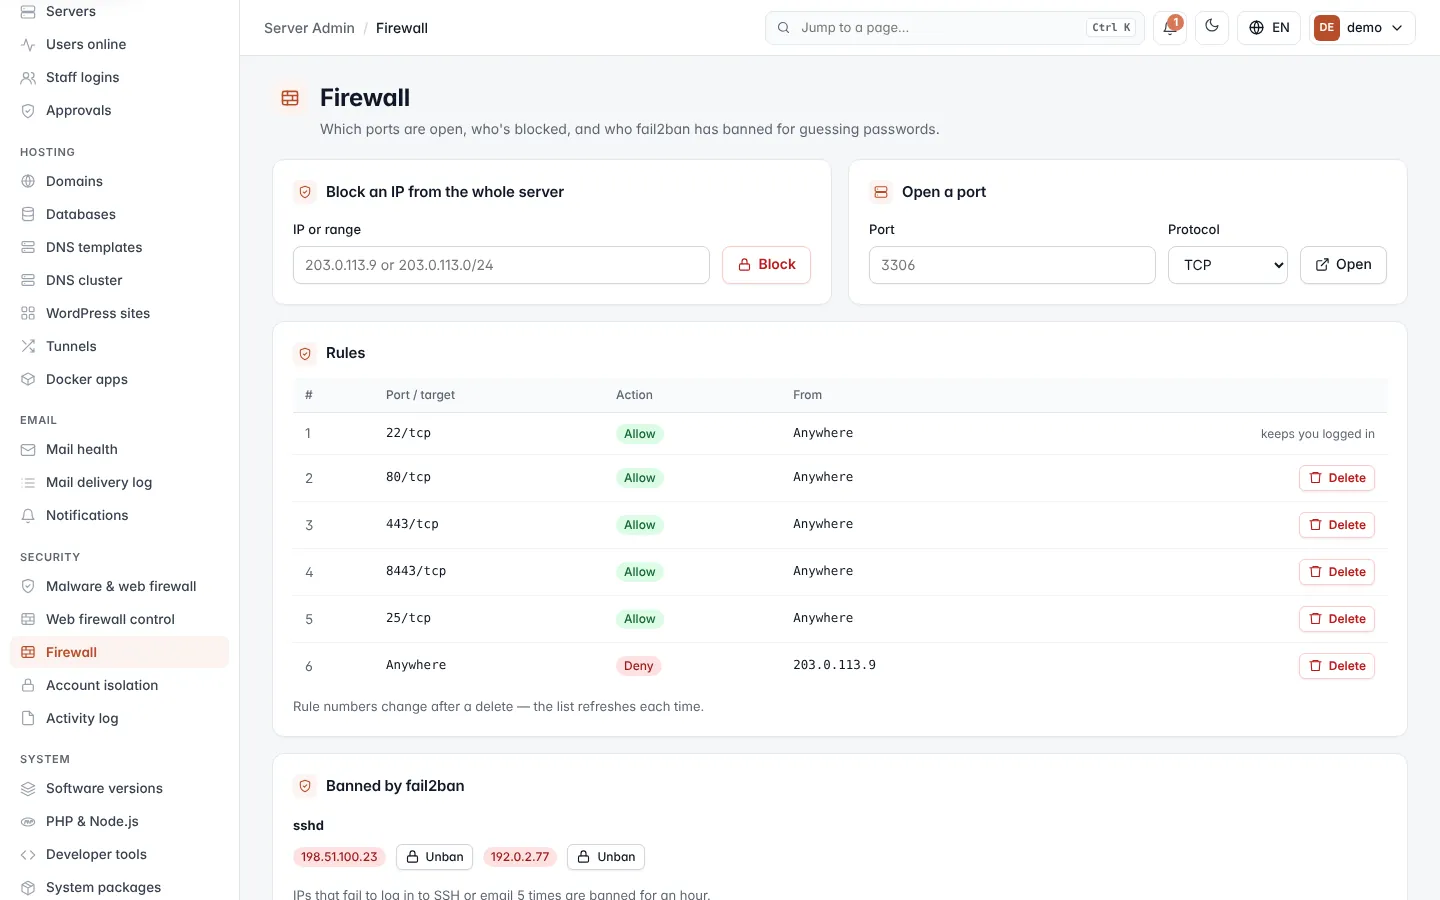Viewport: 1440px width, 900px height.
Task: Click the WordPress sites grid icon
Action: click(28, 313)
